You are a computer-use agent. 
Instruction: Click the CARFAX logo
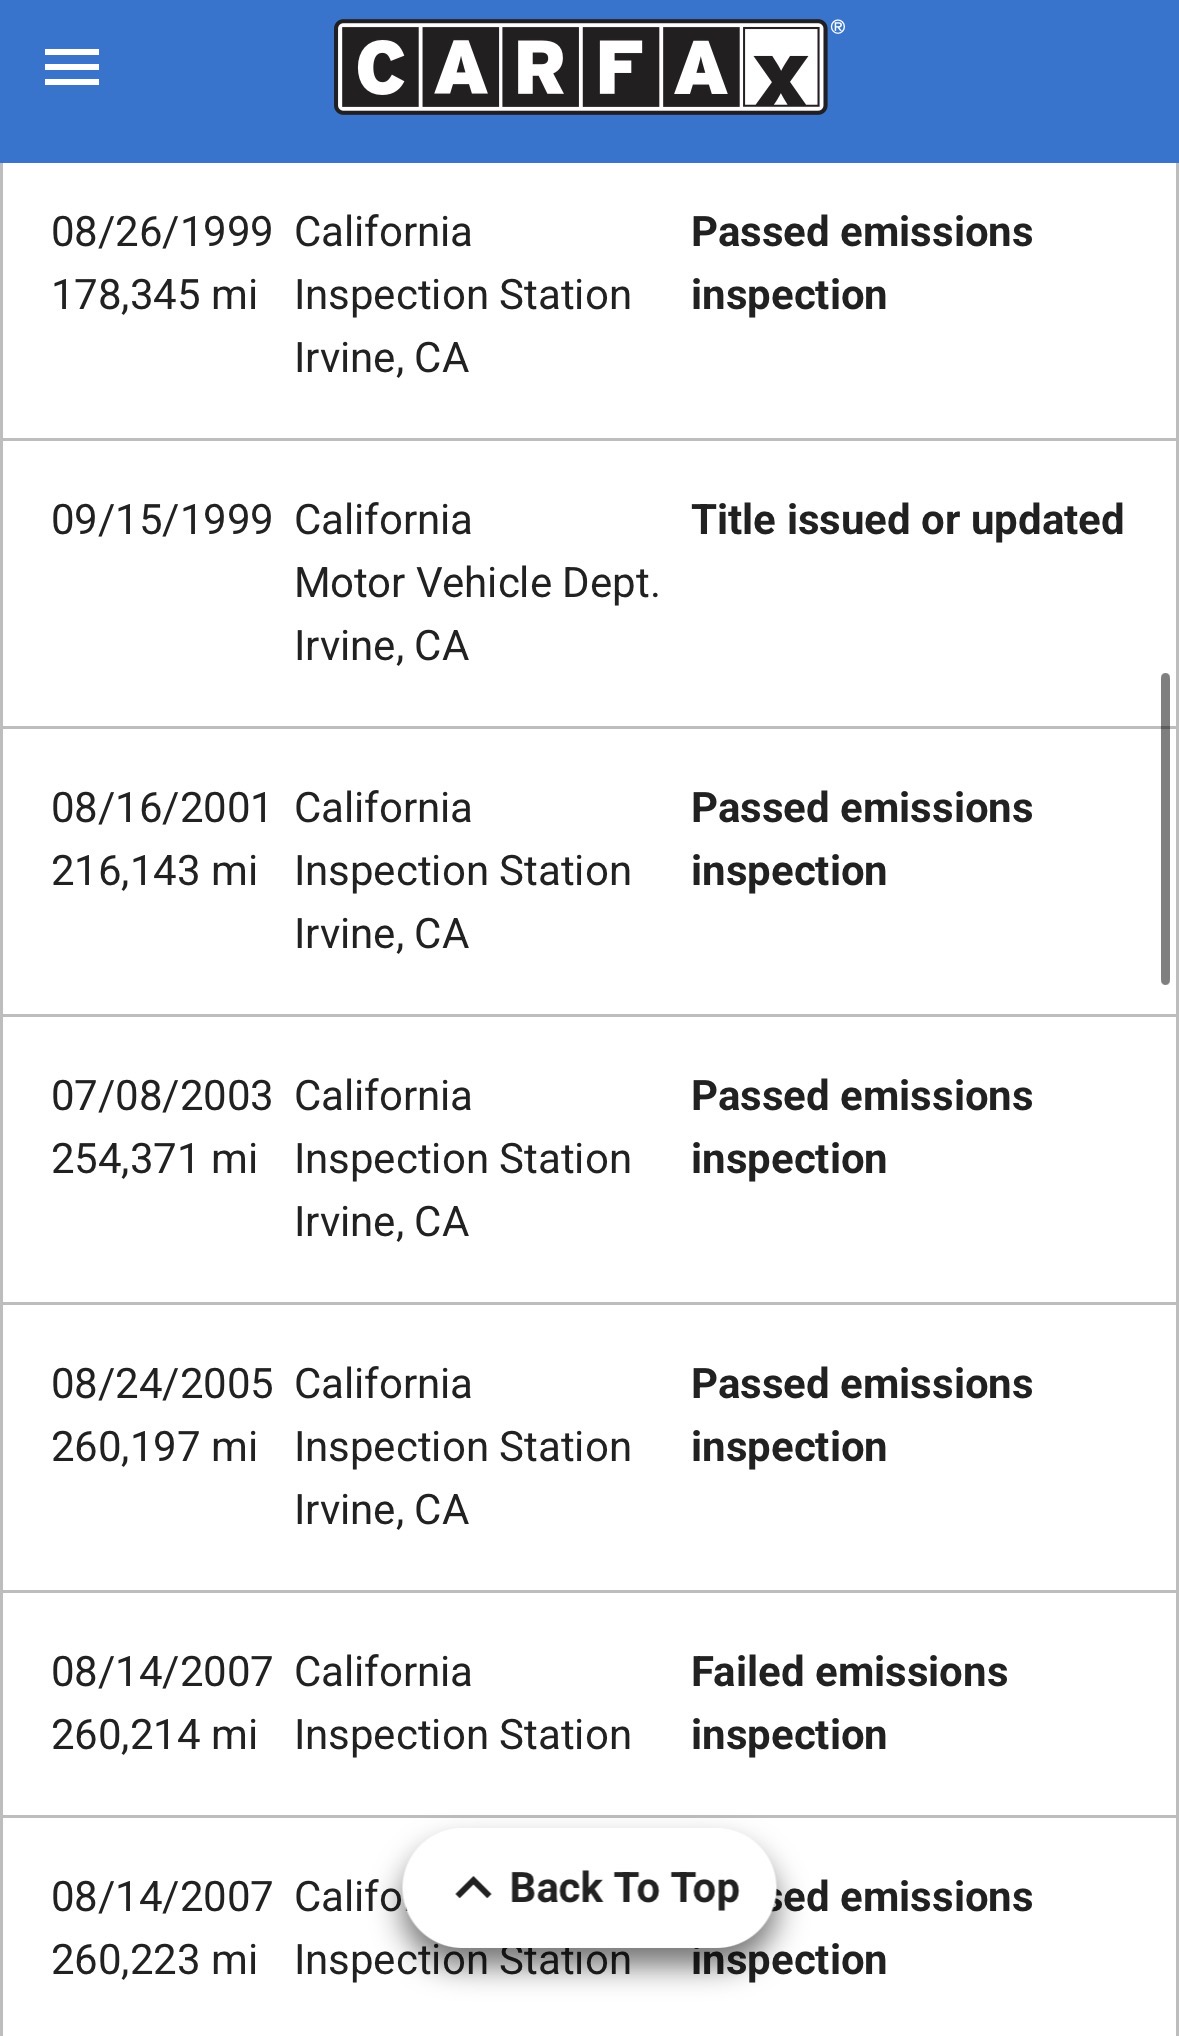580,68
